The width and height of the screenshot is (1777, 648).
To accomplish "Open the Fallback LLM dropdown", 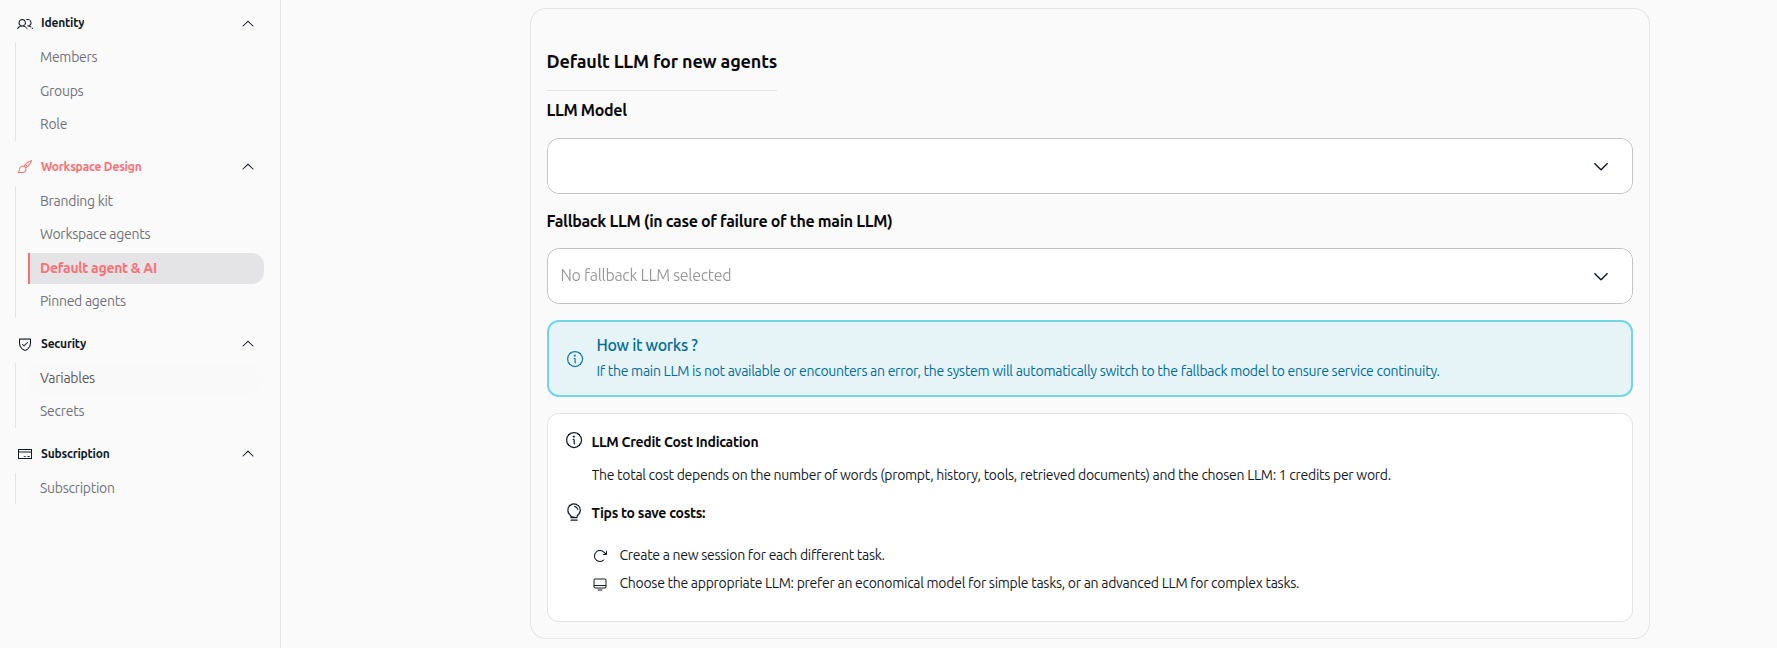I will tap(1089, 276).
